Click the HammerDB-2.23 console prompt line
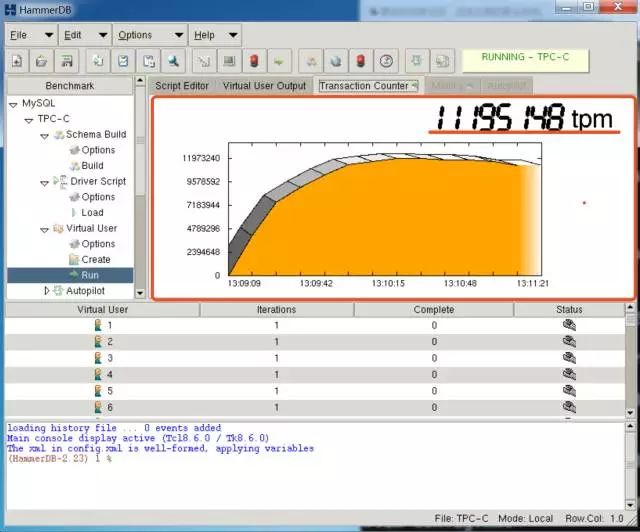640x532 pixels. point(60,459)
